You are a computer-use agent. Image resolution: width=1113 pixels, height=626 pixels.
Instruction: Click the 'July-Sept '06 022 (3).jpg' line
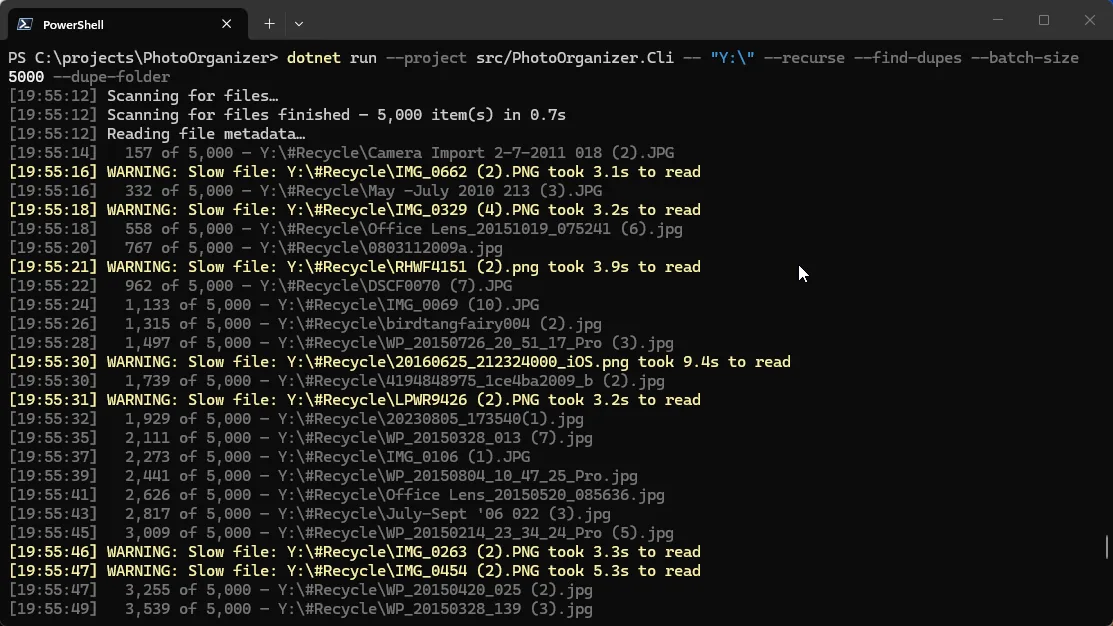[x=309, y=514]
